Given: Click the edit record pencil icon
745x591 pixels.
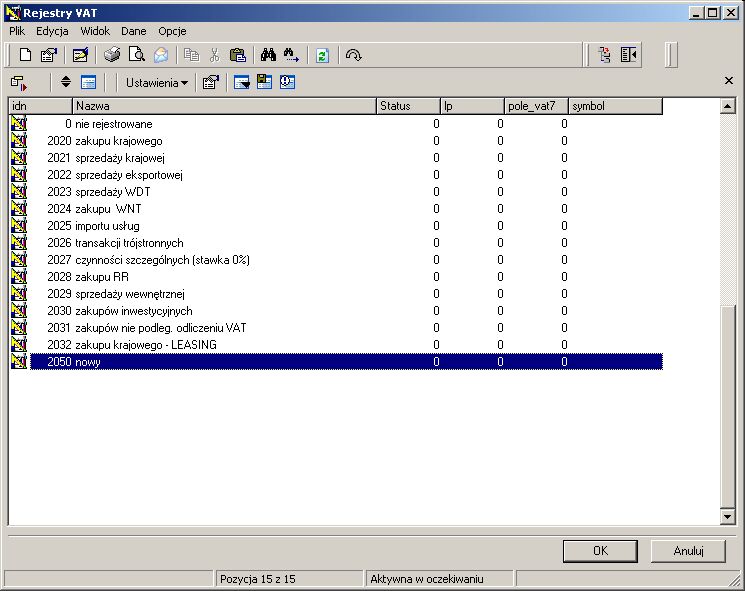Looking at the screenshot, I should point(80,55).
